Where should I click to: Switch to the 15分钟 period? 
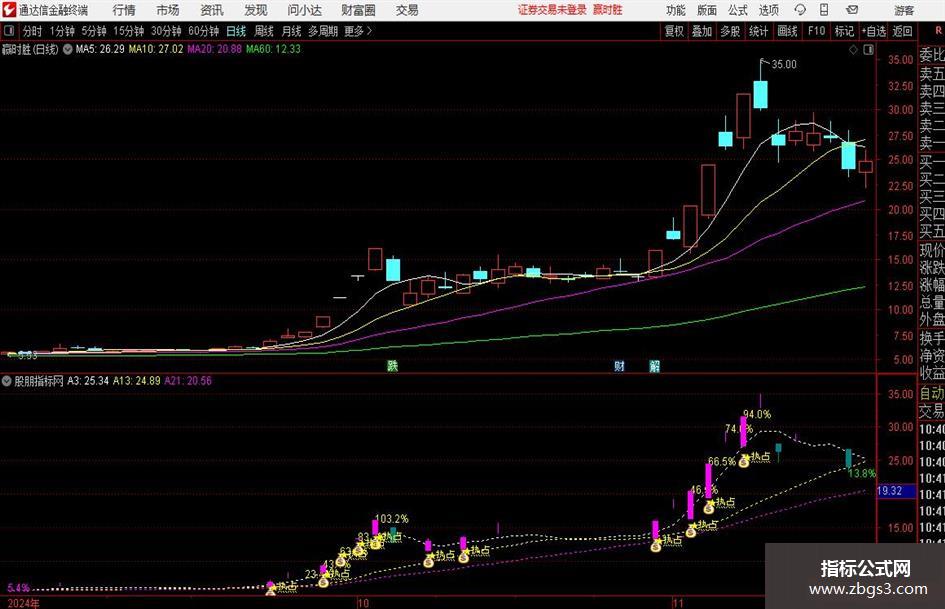point(128,31)
